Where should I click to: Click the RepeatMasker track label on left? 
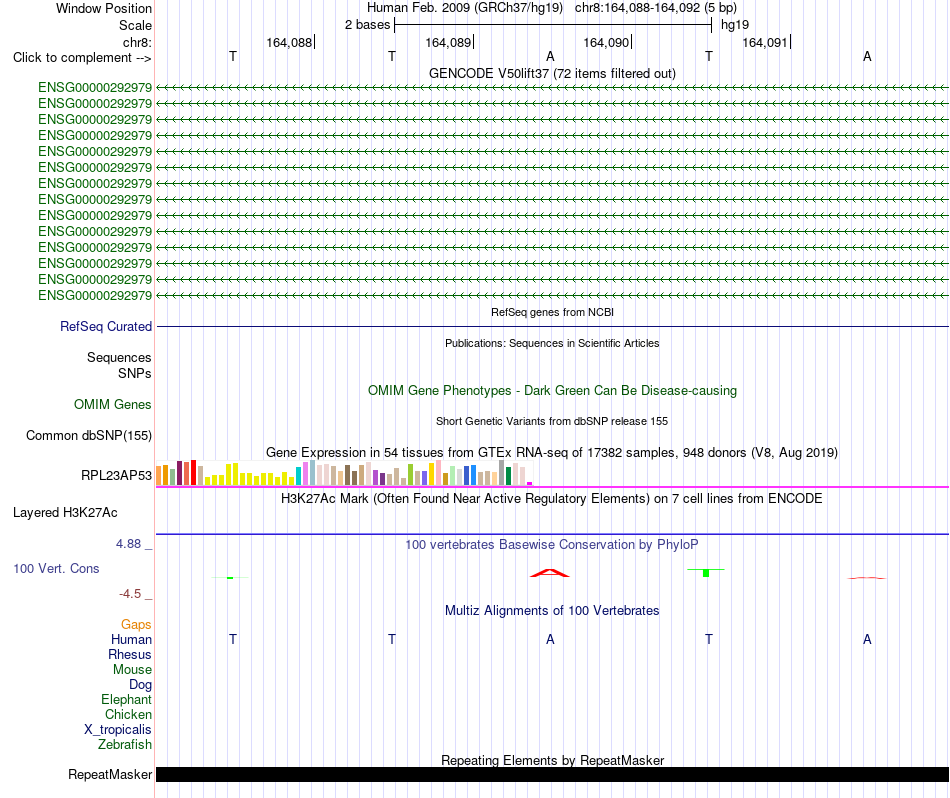[x=110, y=774]
